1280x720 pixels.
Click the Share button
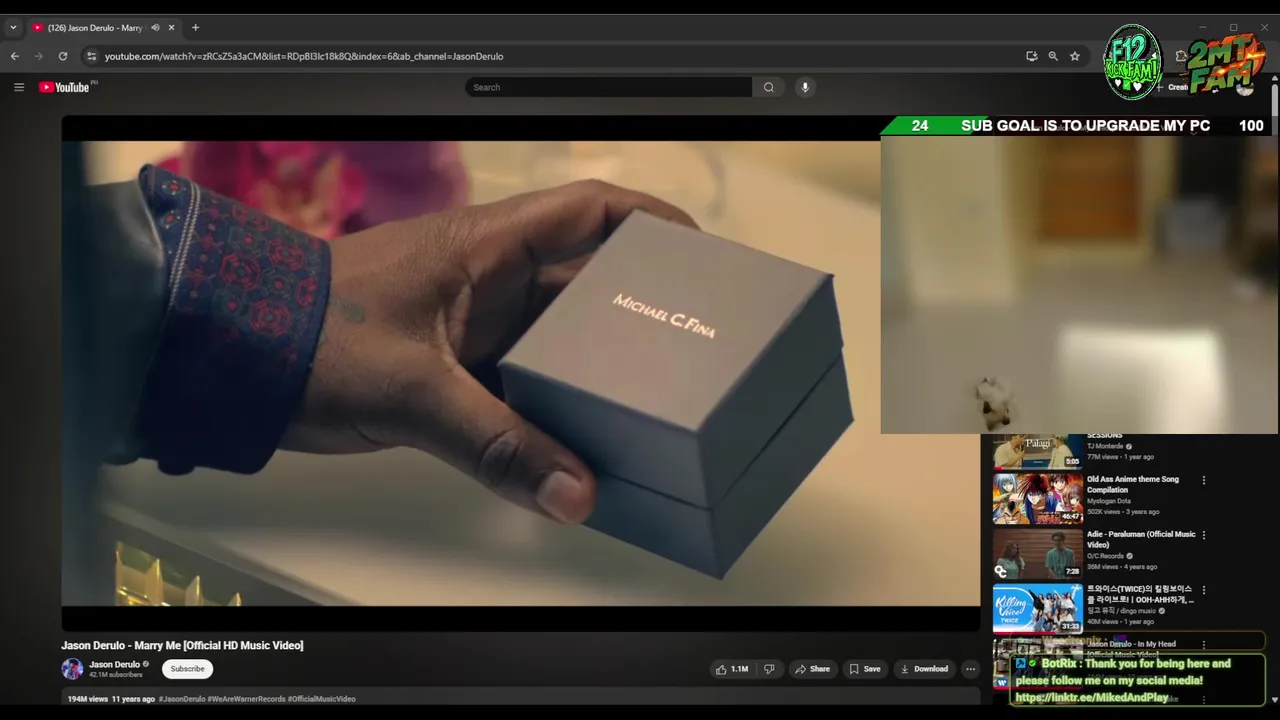[x=812, y=669]
